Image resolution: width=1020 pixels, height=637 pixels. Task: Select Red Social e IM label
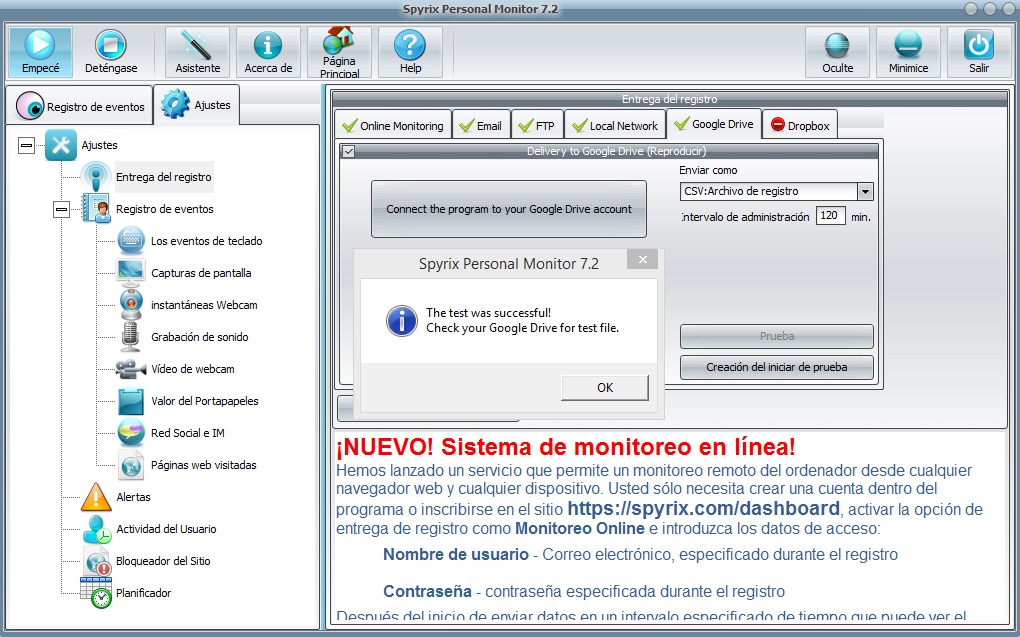tap(188, 433)
